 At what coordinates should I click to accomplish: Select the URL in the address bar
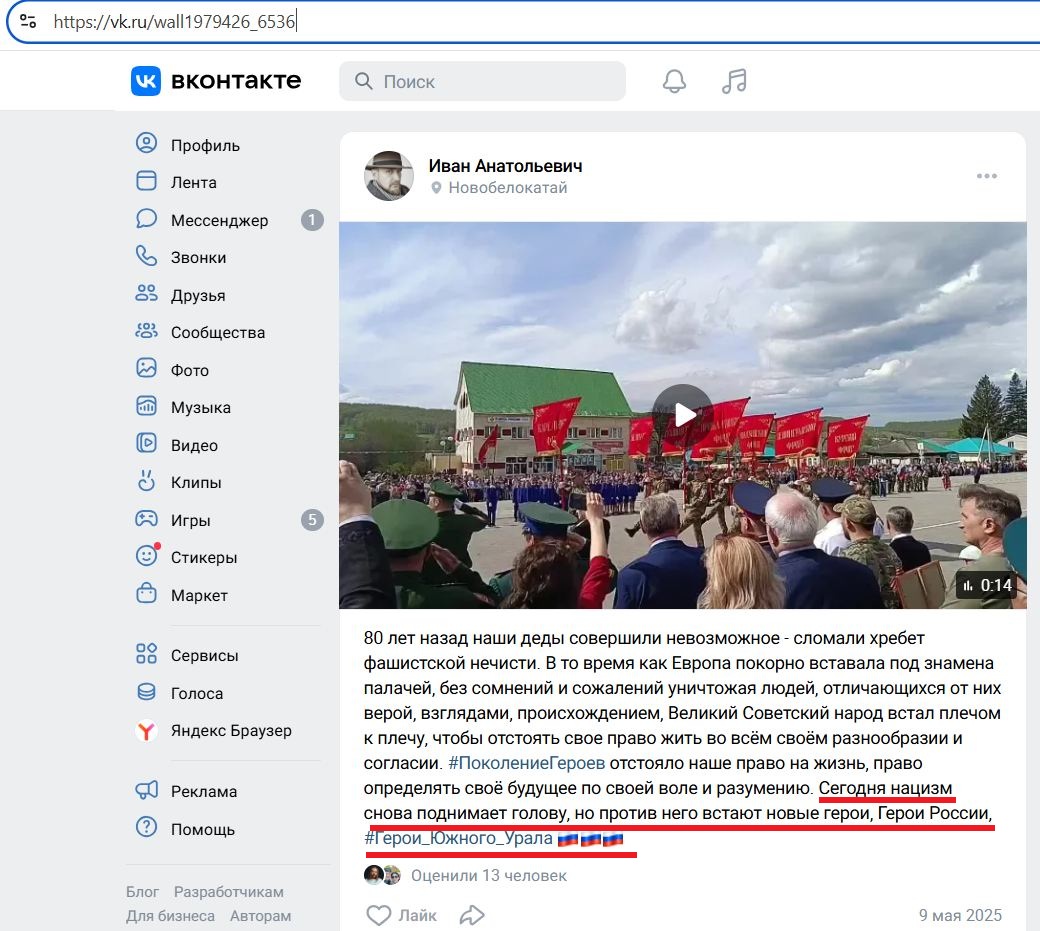(174, 22)
